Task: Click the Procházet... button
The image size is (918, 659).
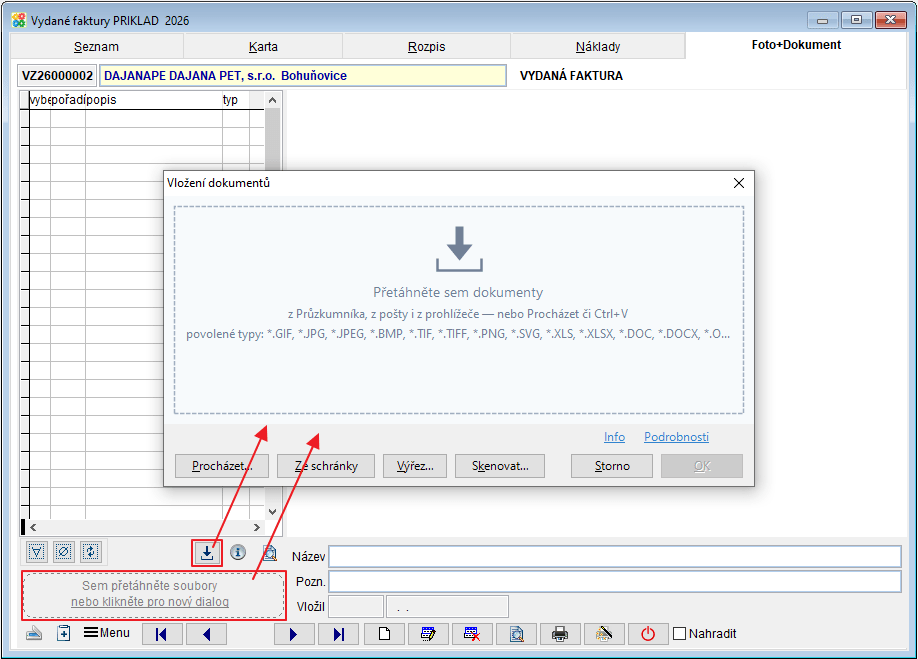Action: point(222,466)
